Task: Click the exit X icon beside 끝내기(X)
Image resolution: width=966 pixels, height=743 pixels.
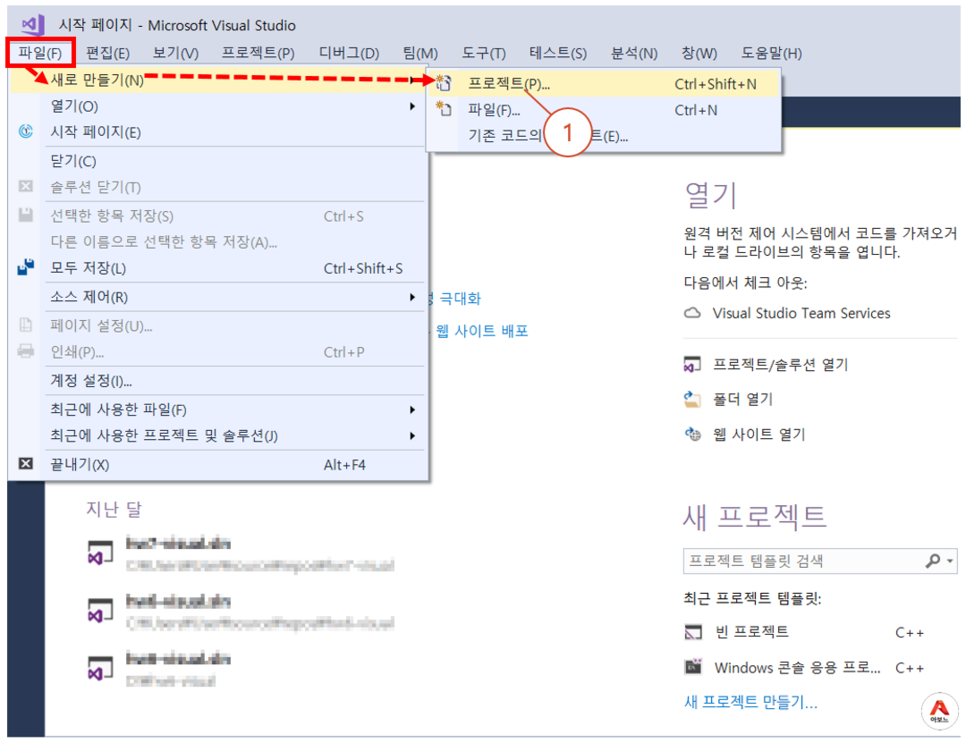Action: click(25, 463)
